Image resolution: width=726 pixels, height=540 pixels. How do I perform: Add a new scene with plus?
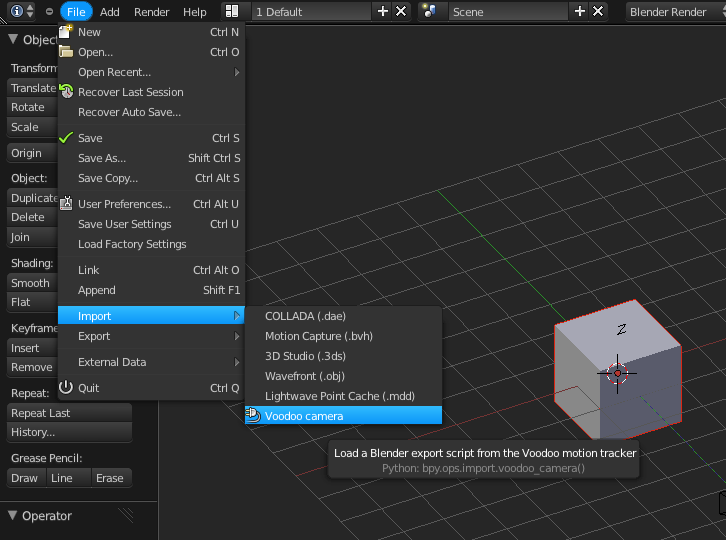click(580, 11)
